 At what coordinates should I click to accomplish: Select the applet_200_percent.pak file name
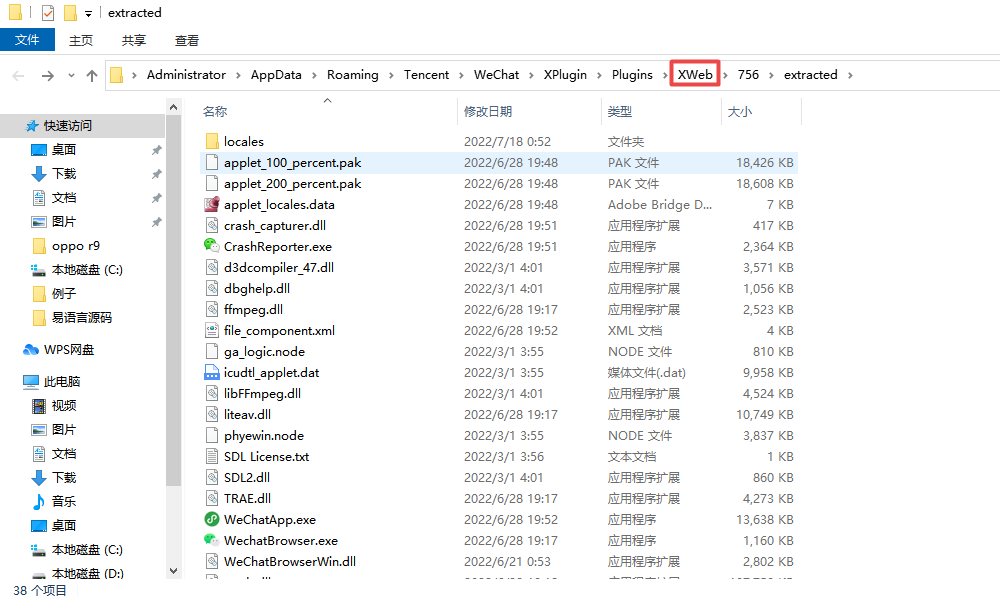click(x=293, y=184)
